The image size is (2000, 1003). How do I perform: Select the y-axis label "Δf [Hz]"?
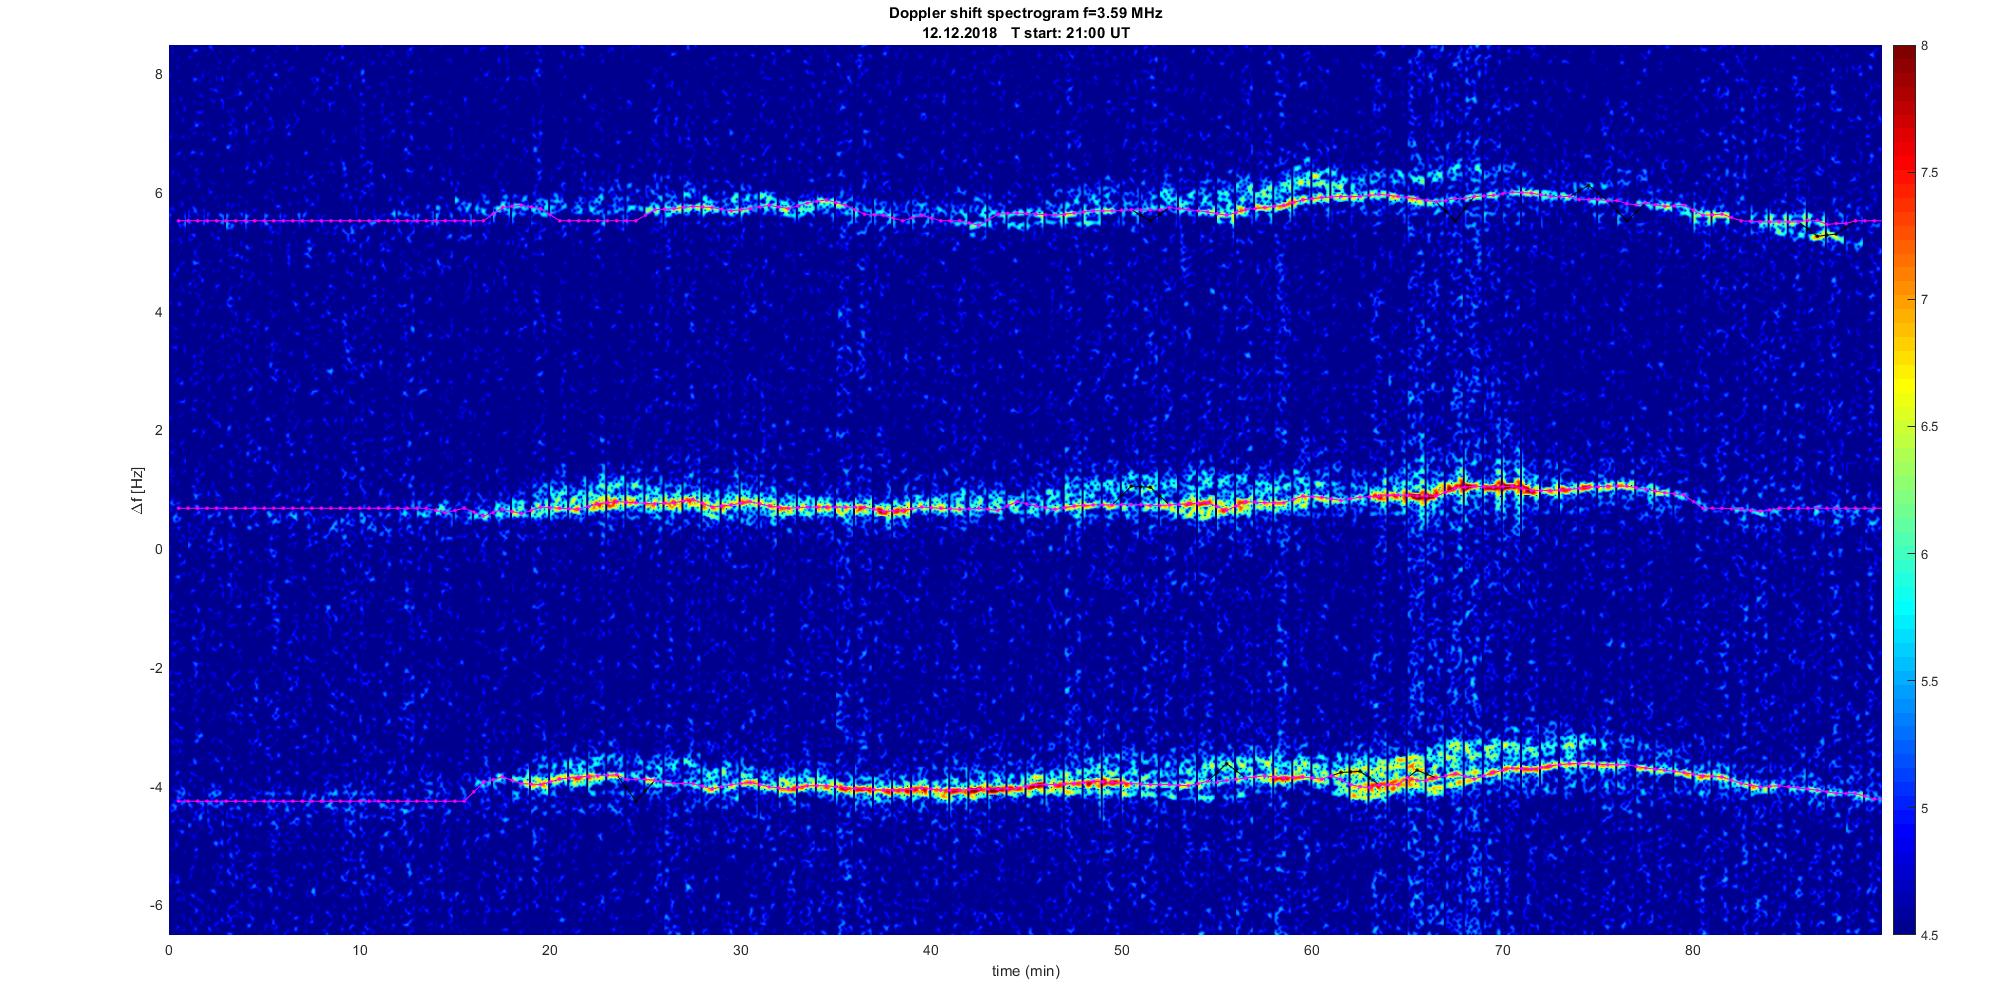click(x=137, y=490)
